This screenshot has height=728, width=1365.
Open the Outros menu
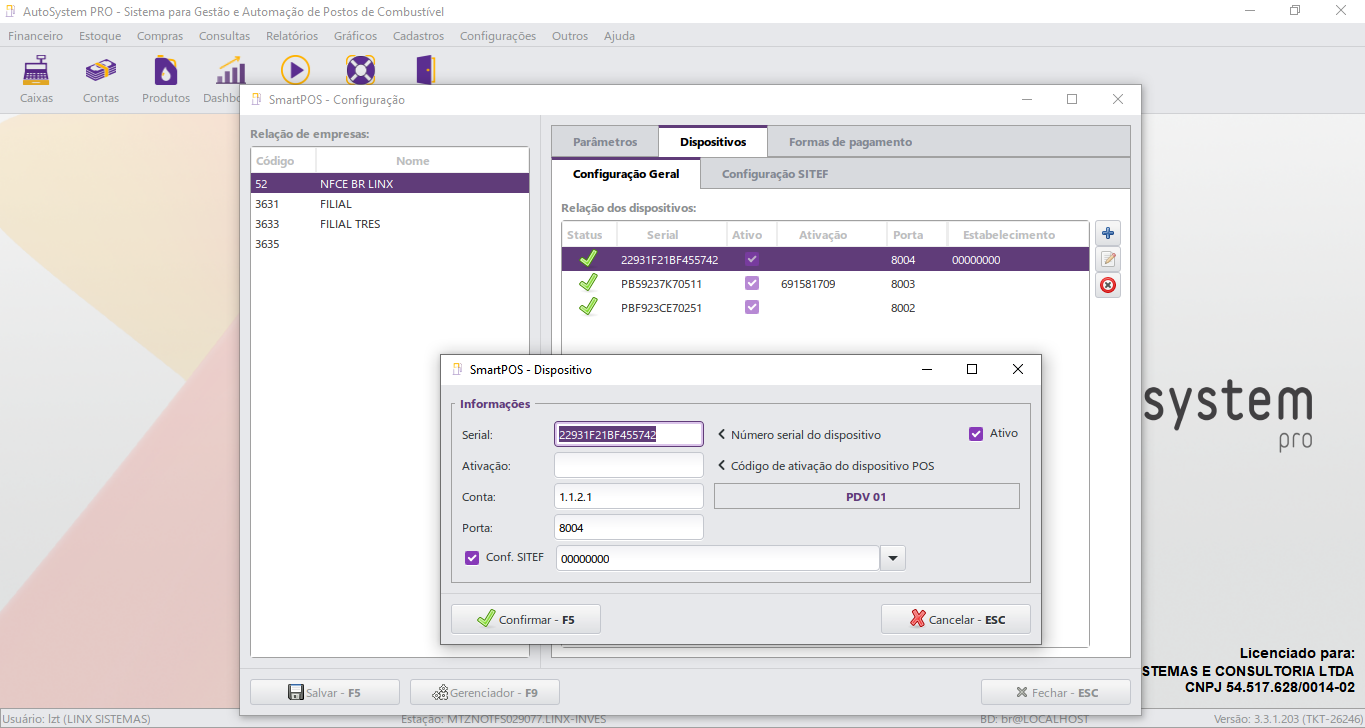point(570,36)
